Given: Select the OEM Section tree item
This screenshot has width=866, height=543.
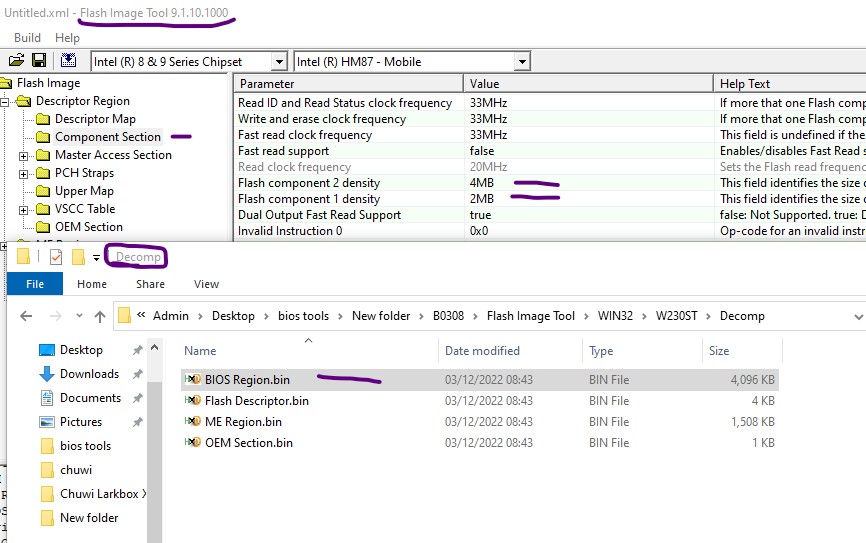Looking at the screenshot, I should pos(88,227).
